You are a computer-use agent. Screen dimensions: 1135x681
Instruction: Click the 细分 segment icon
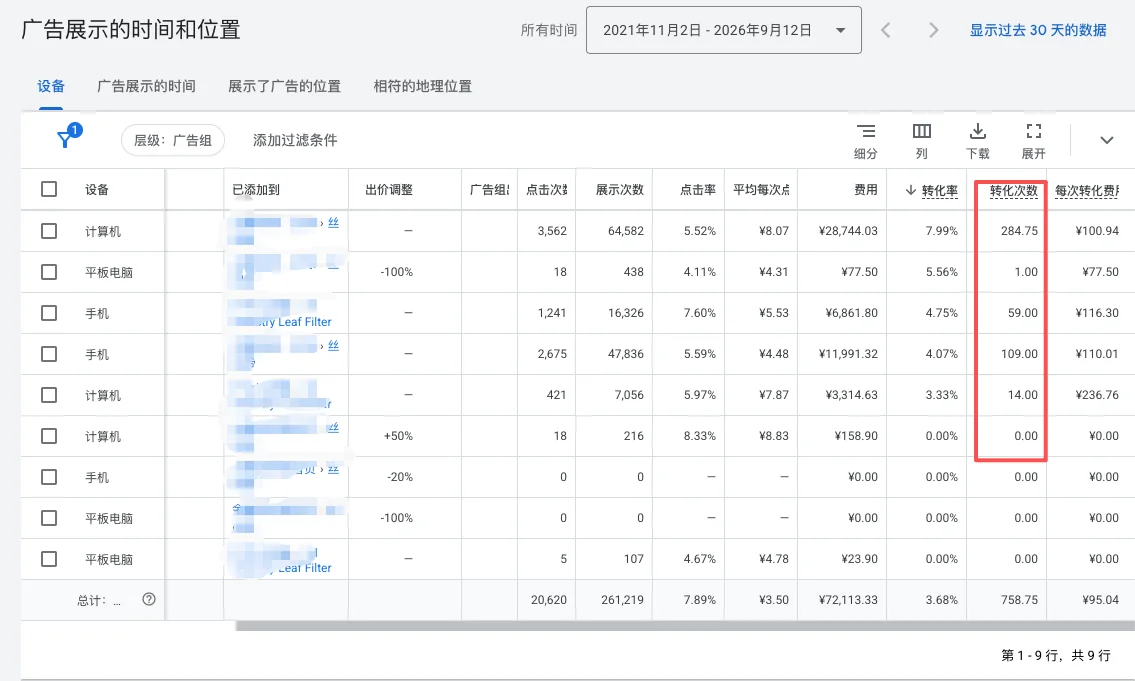click(x=866, y=132)
